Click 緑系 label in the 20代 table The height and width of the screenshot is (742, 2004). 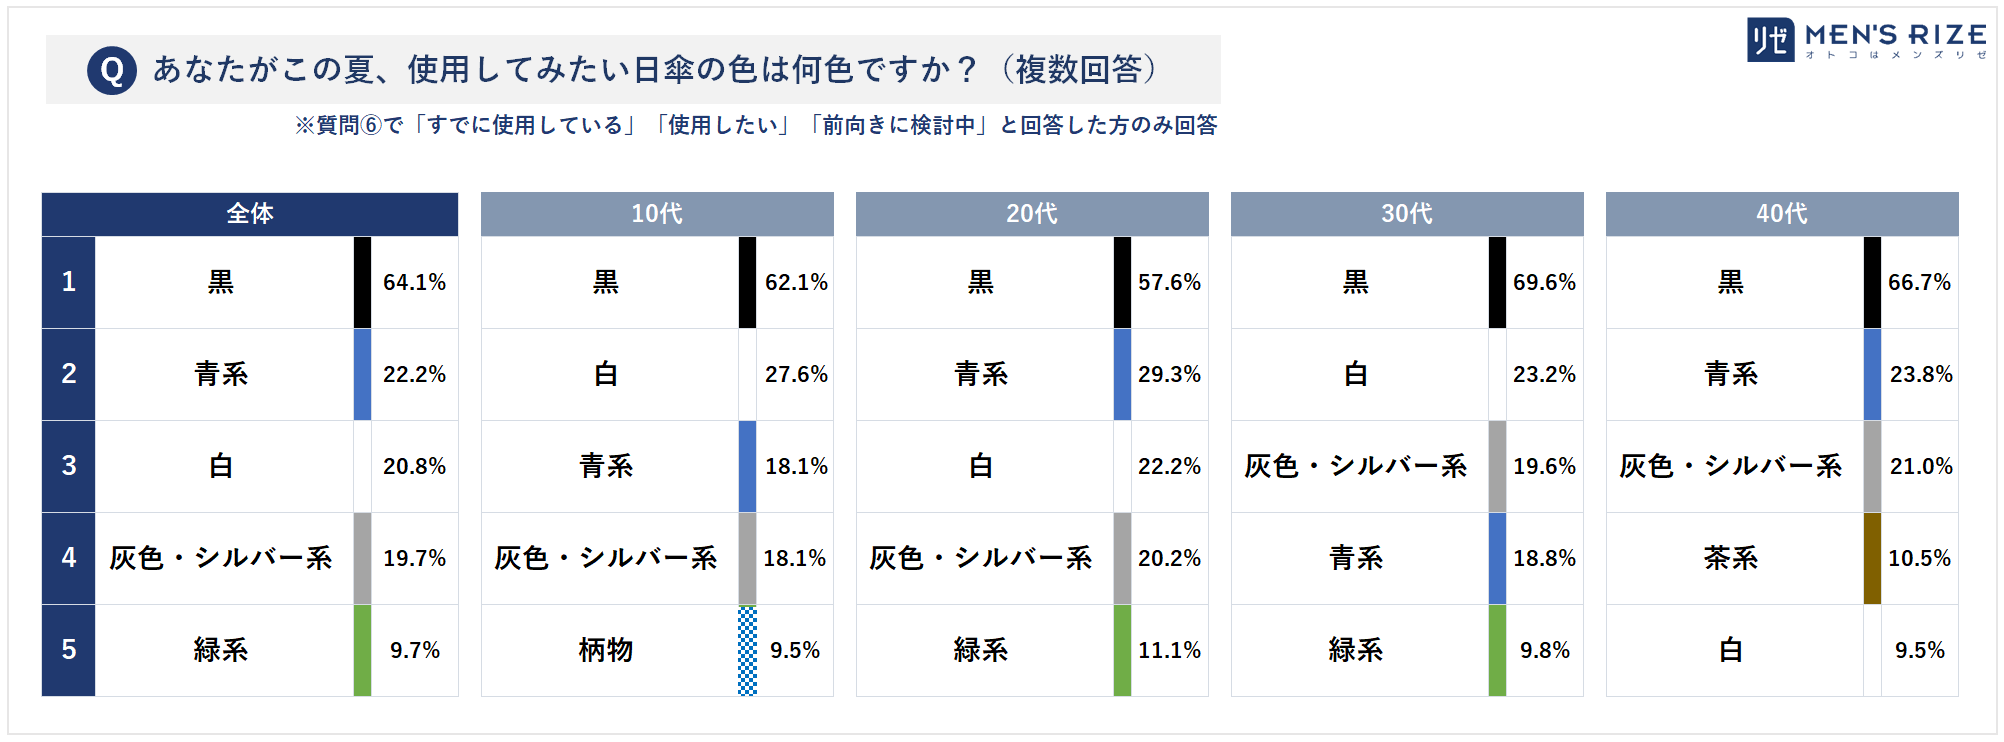coord(981,650)
